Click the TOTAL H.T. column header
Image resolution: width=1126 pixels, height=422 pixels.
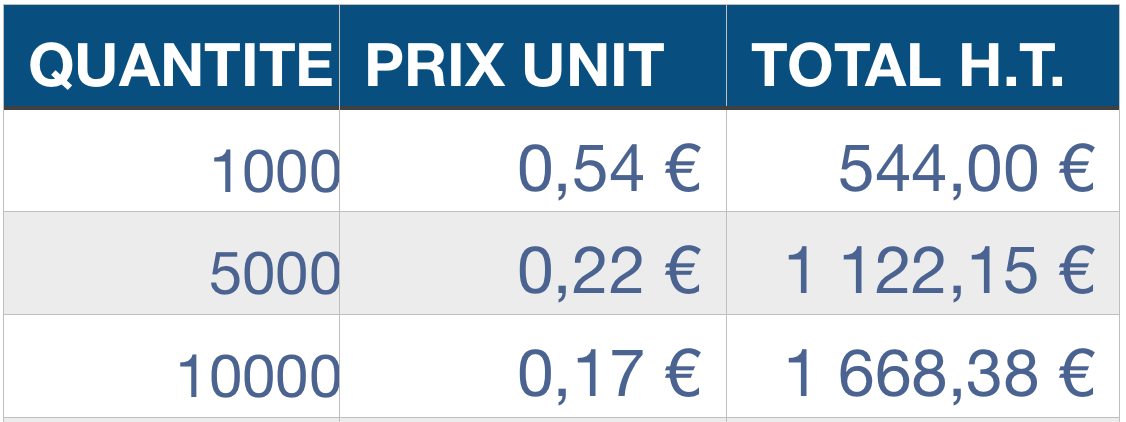click(907, 65)
